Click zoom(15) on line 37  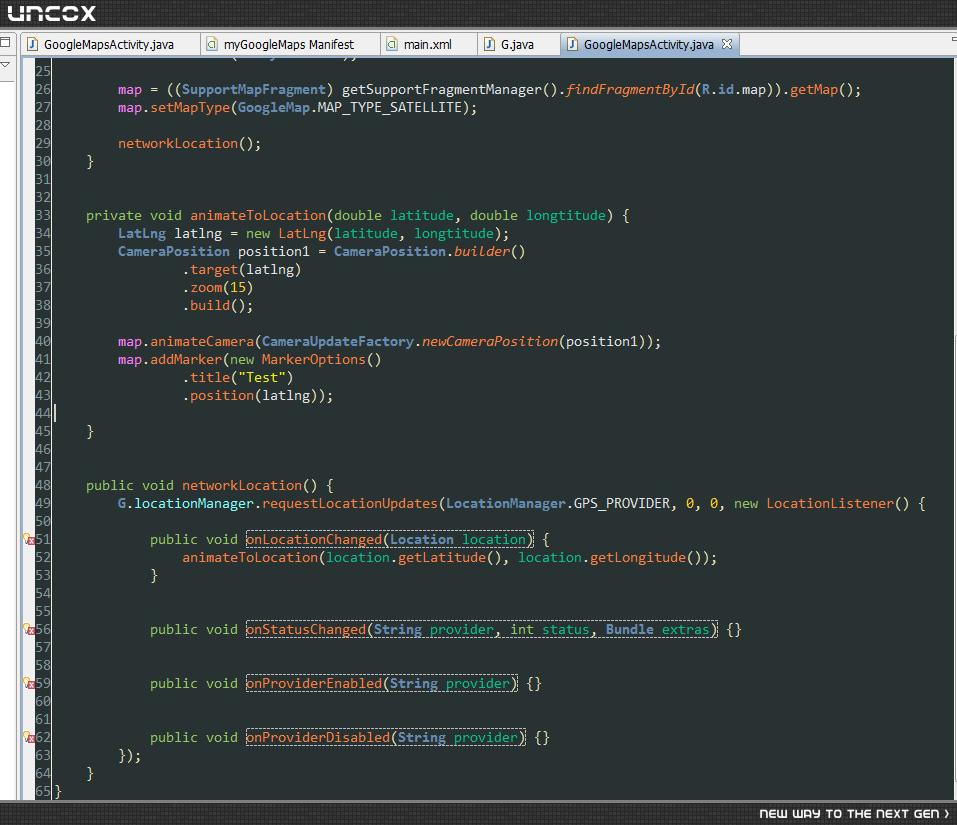pos(221,287)
